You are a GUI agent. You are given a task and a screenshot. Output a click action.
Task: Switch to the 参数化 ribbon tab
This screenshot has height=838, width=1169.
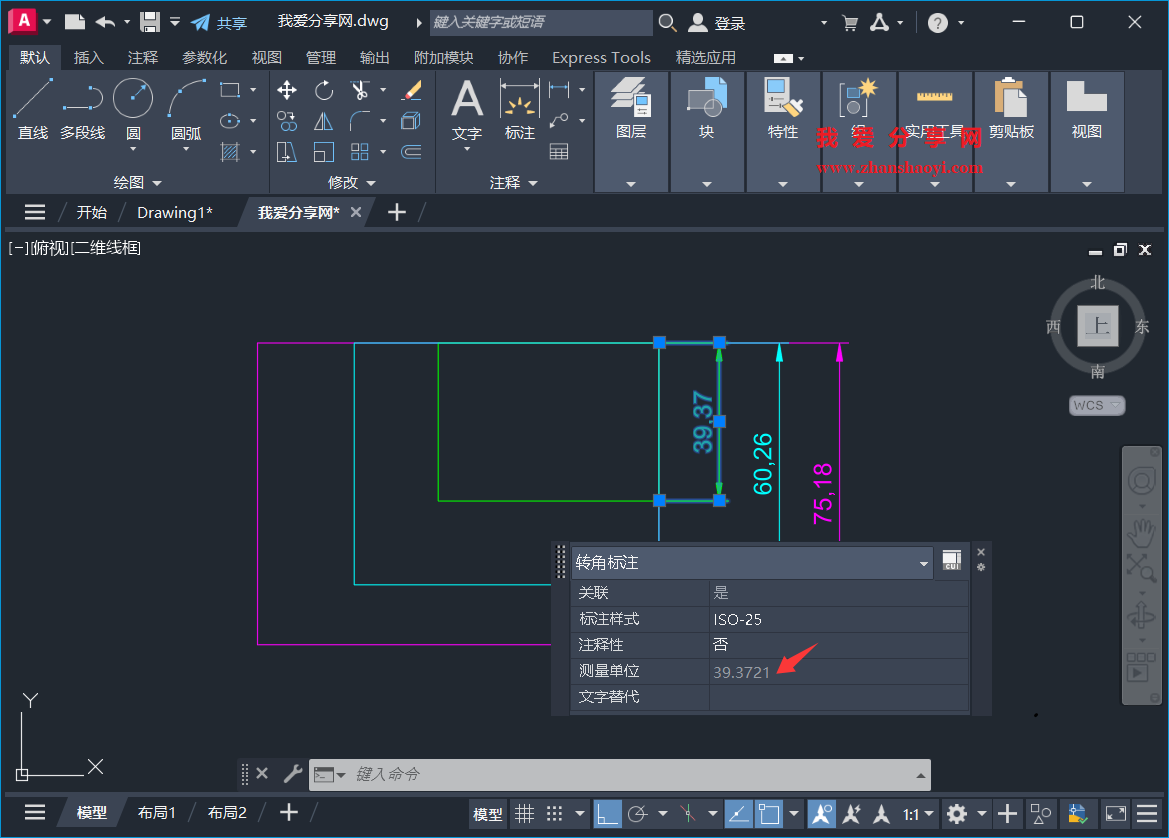(x=205, y=57)
